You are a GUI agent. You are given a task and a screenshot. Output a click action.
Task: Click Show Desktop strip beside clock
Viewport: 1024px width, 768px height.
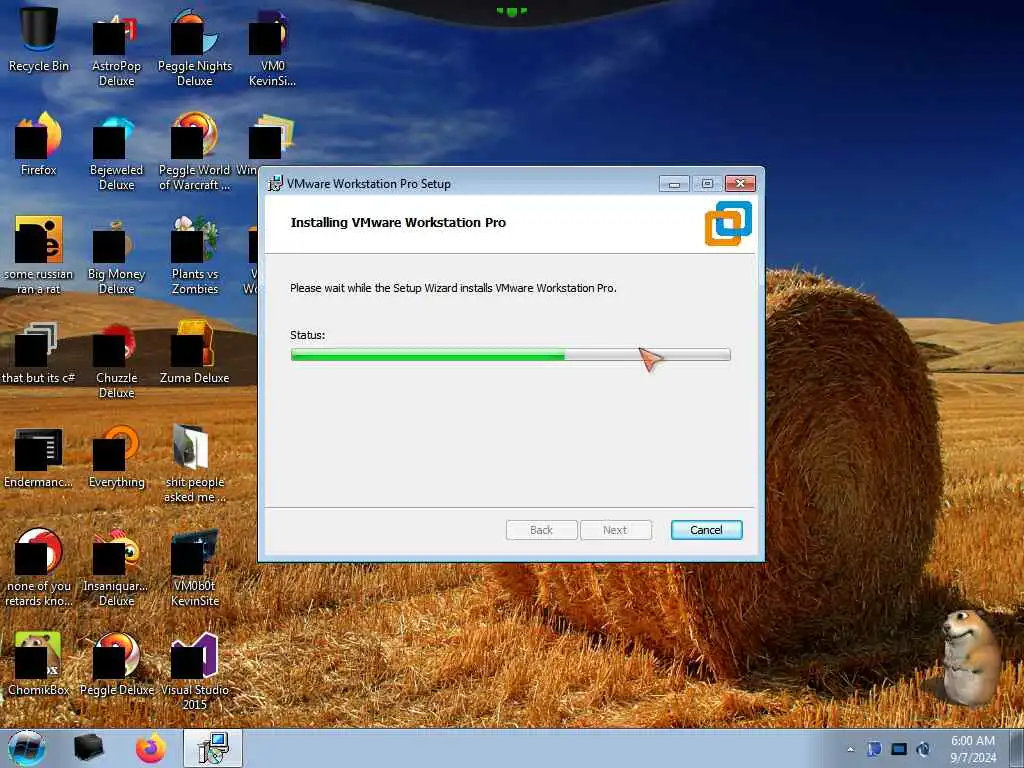(x=1019, y=748)
